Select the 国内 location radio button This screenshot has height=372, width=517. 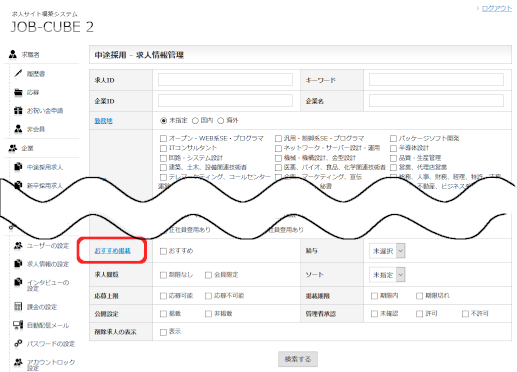(x=195, y=121)
